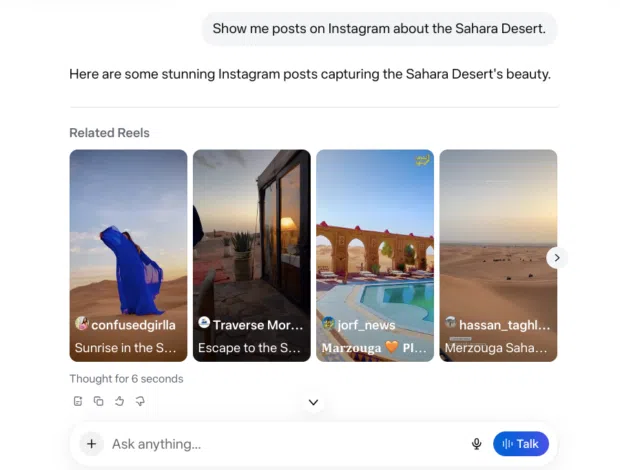
Task: Click the thumbs up feedback icon
Action: (119, 401)
